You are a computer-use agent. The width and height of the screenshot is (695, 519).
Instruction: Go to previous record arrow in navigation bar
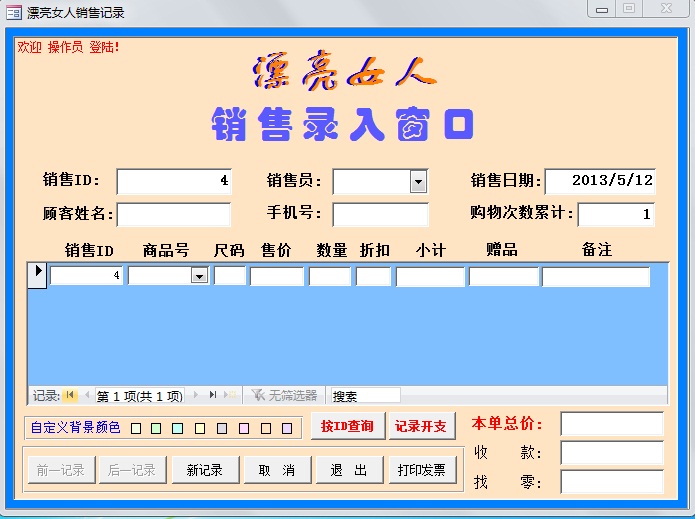click(x=87, y=394)
